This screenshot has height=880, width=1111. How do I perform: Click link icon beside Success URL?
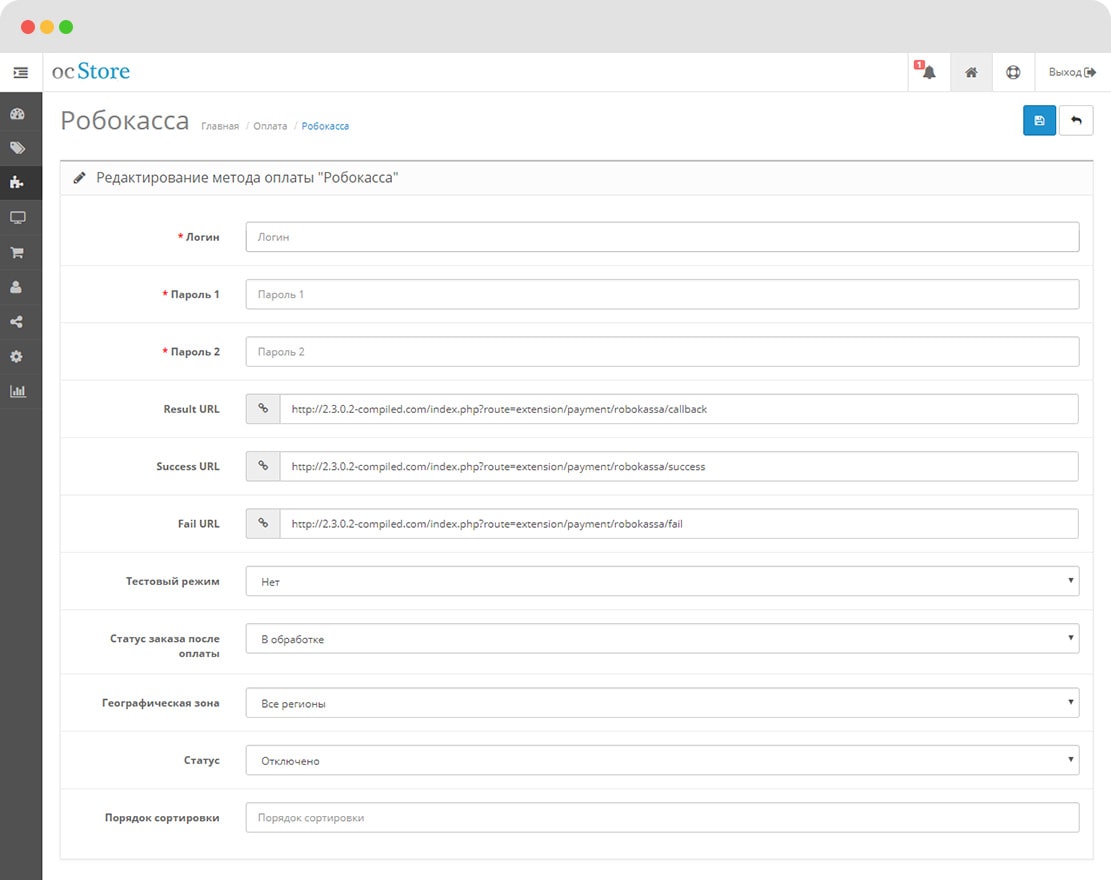click(x=263, y=466)
